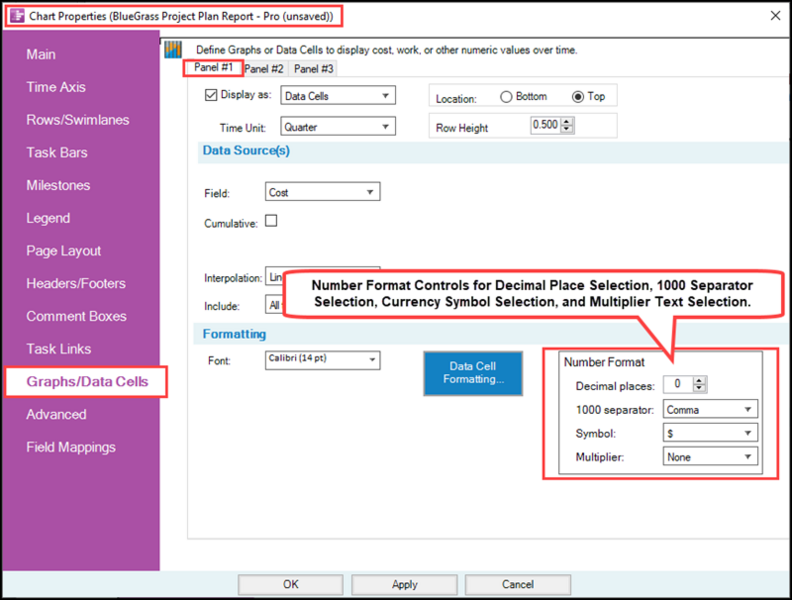
Task: Decrease Decimal places with down arrow
Action: coord(700,388)
